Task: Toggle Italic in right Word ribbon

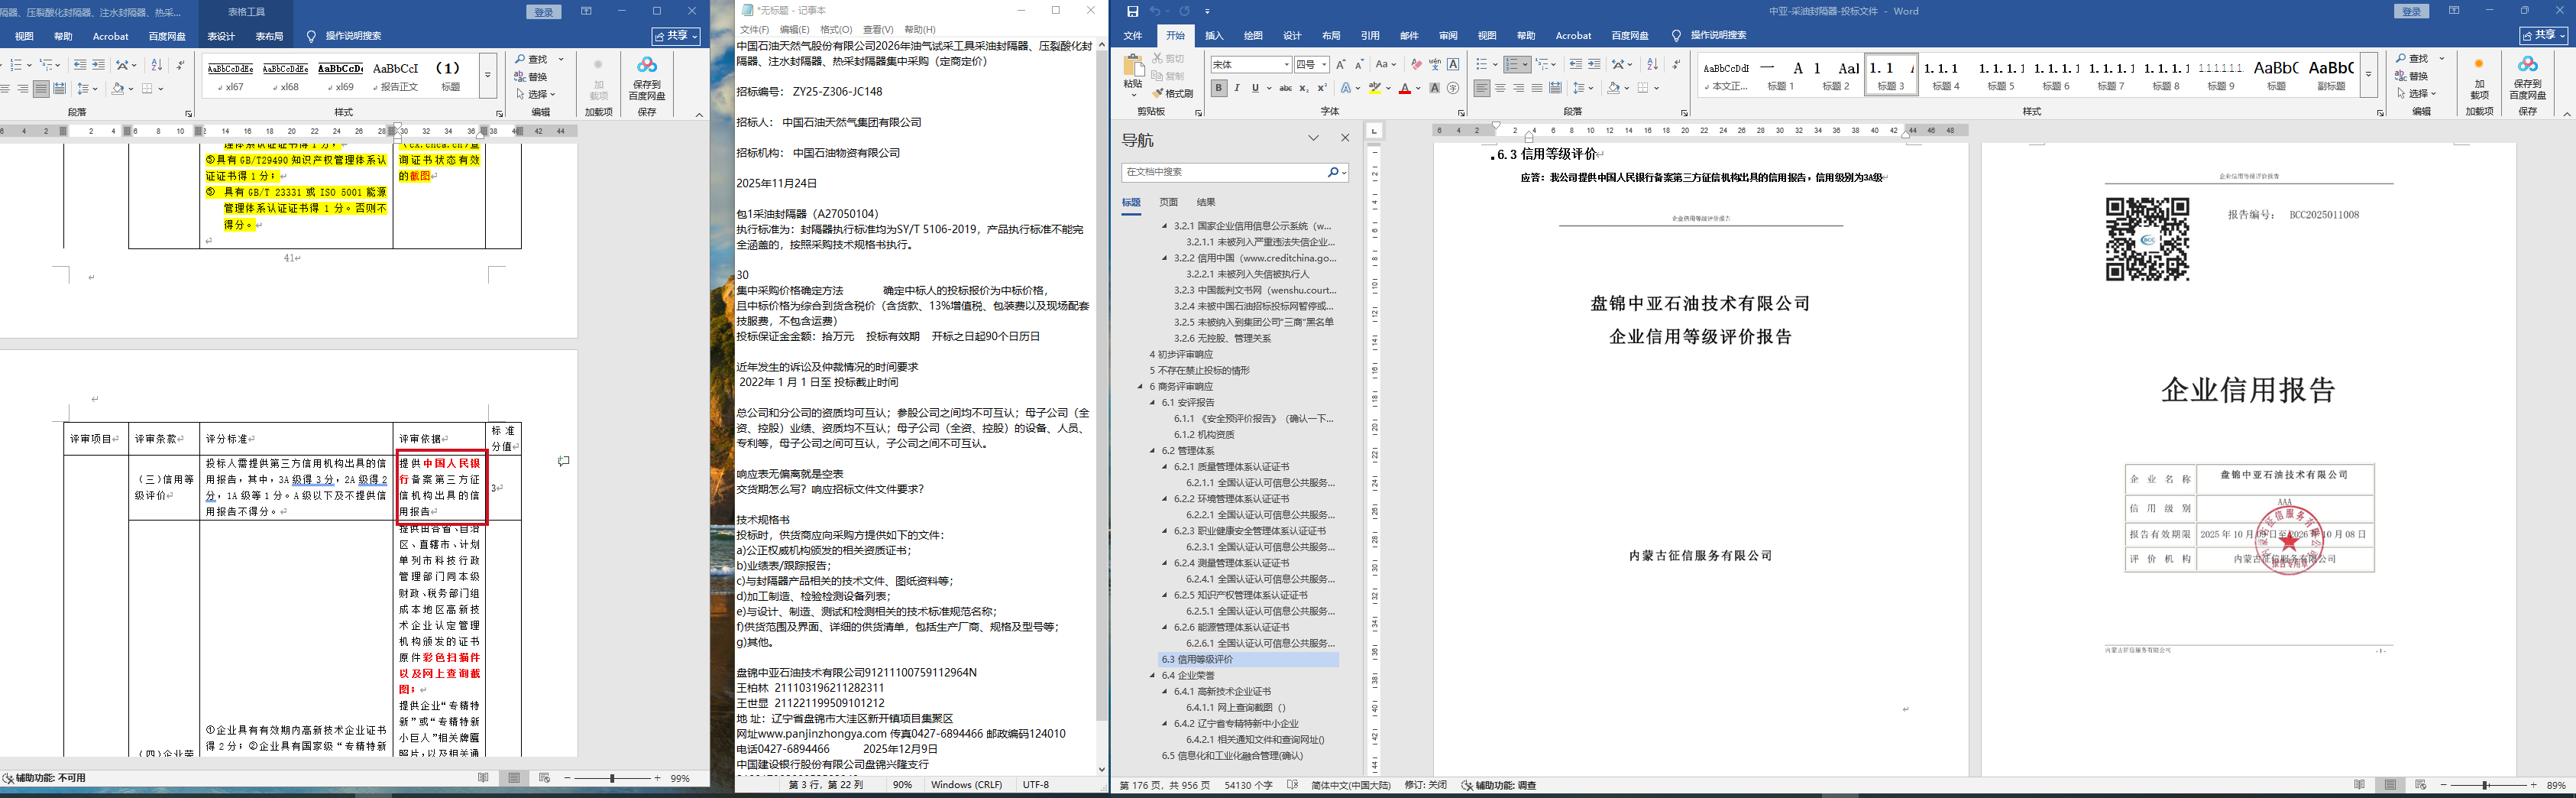Action: [1237, 88]
